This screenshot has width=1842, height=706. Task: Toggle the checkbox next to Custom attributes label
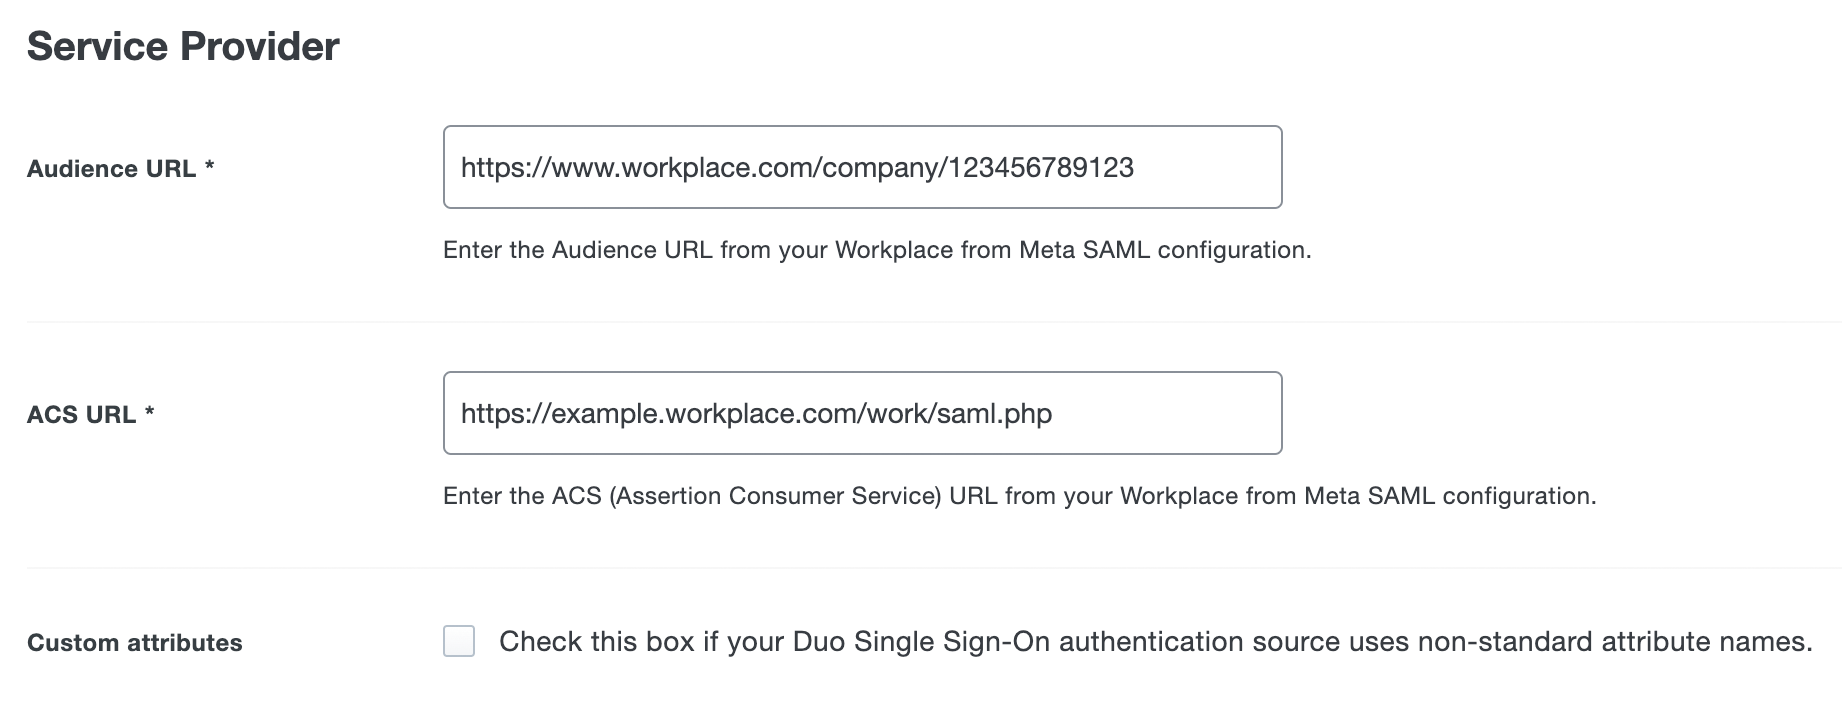(460, 641)
